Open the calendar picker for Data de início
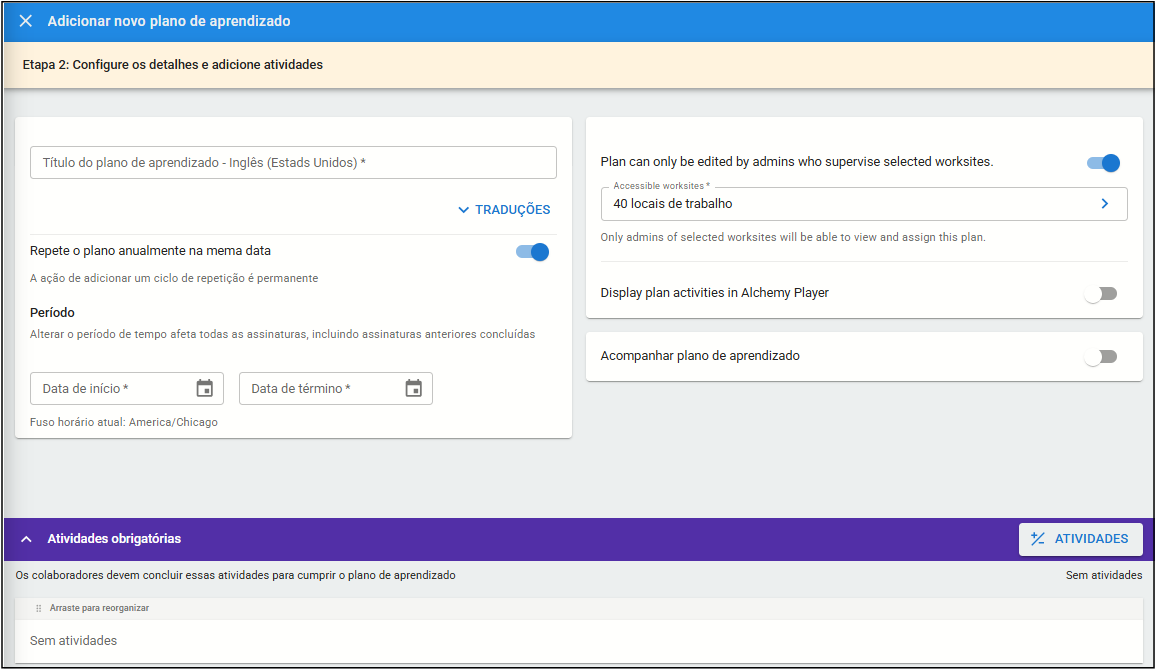Image resolution: width=1155 pixels, height=669 pixels. [x=205, y=389]
